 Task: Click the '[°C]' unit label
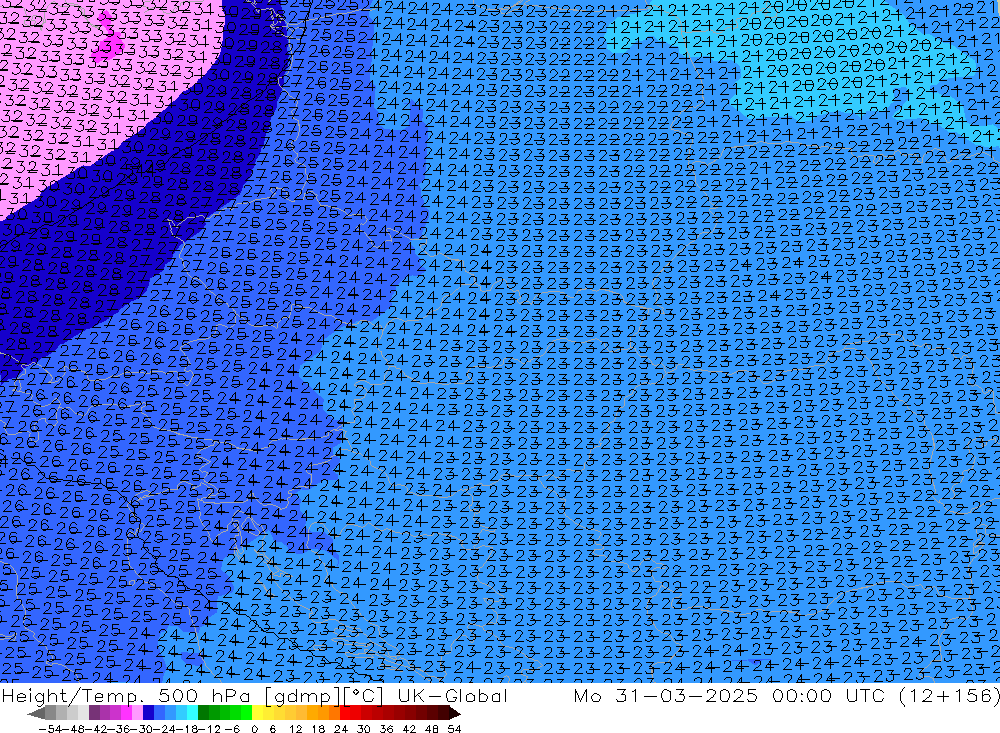tap(364, 696)
